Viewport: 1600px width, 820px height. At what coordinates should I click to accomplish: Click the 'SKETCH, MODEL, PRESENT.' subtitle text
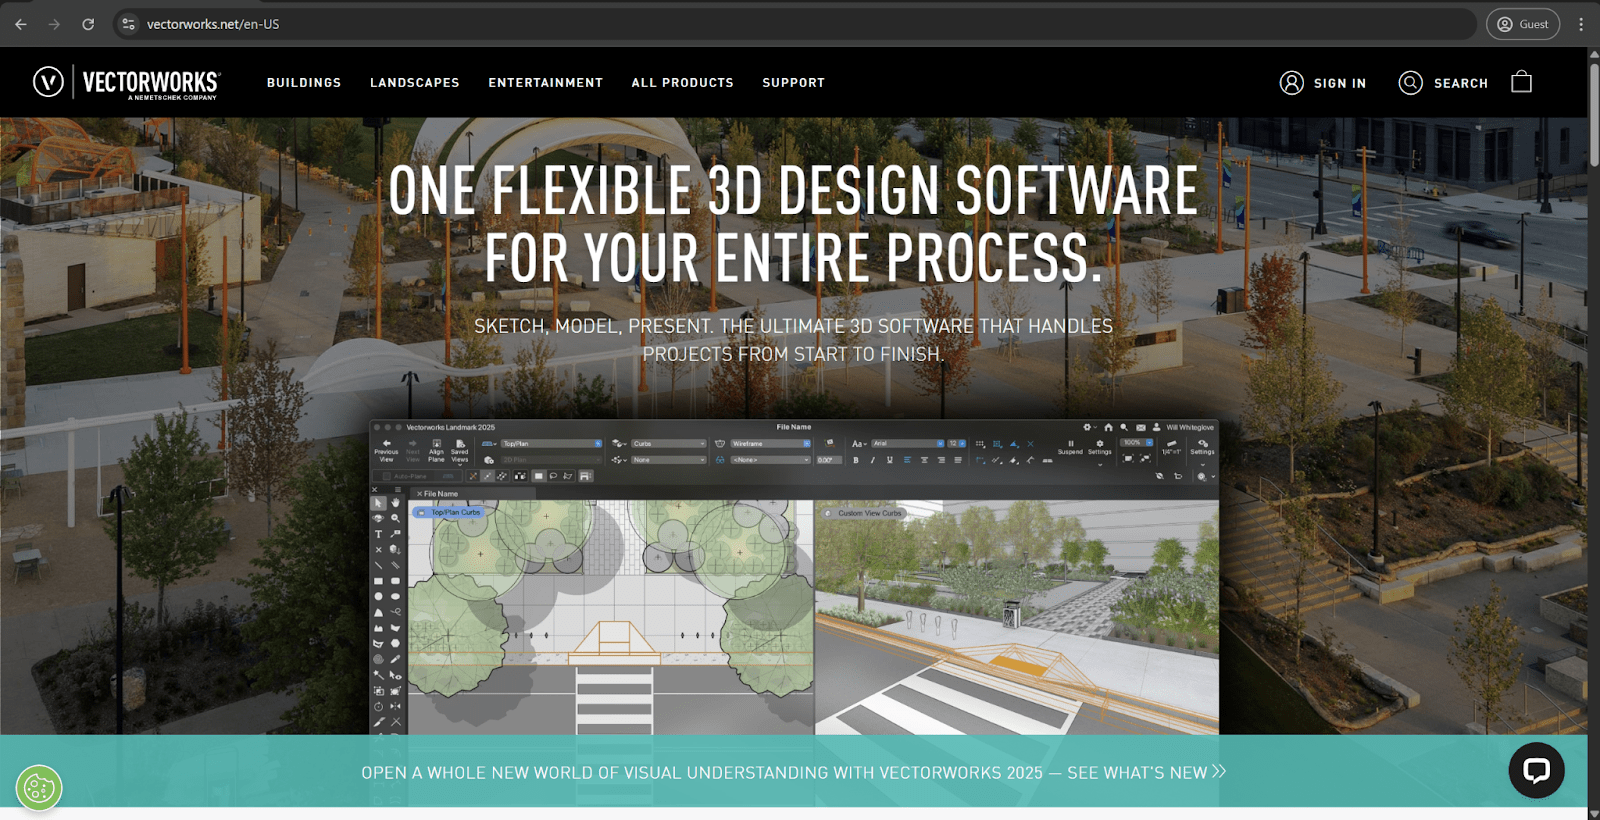click(594, 326)
